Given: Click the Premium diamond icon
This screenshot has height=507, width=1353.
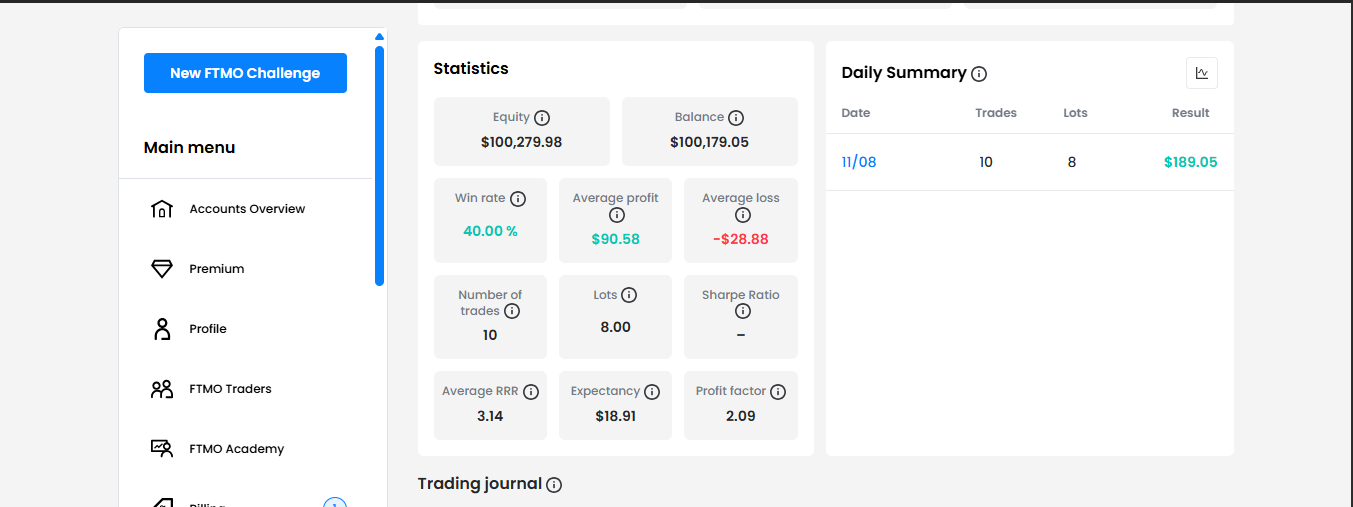Looking at the screenshot, I should 162,269.
